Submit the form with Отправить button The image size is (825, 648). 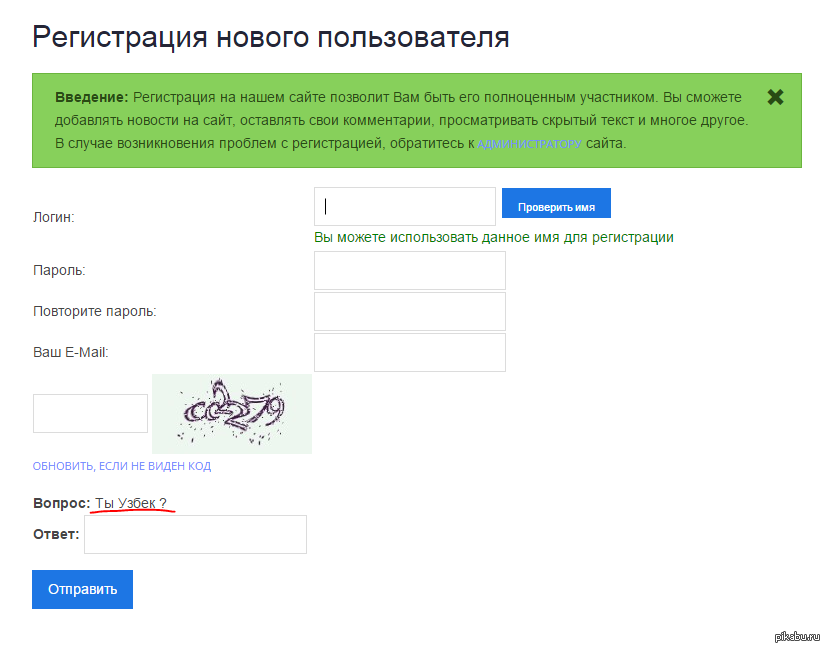pyautogui.click(x=82, y=589)
